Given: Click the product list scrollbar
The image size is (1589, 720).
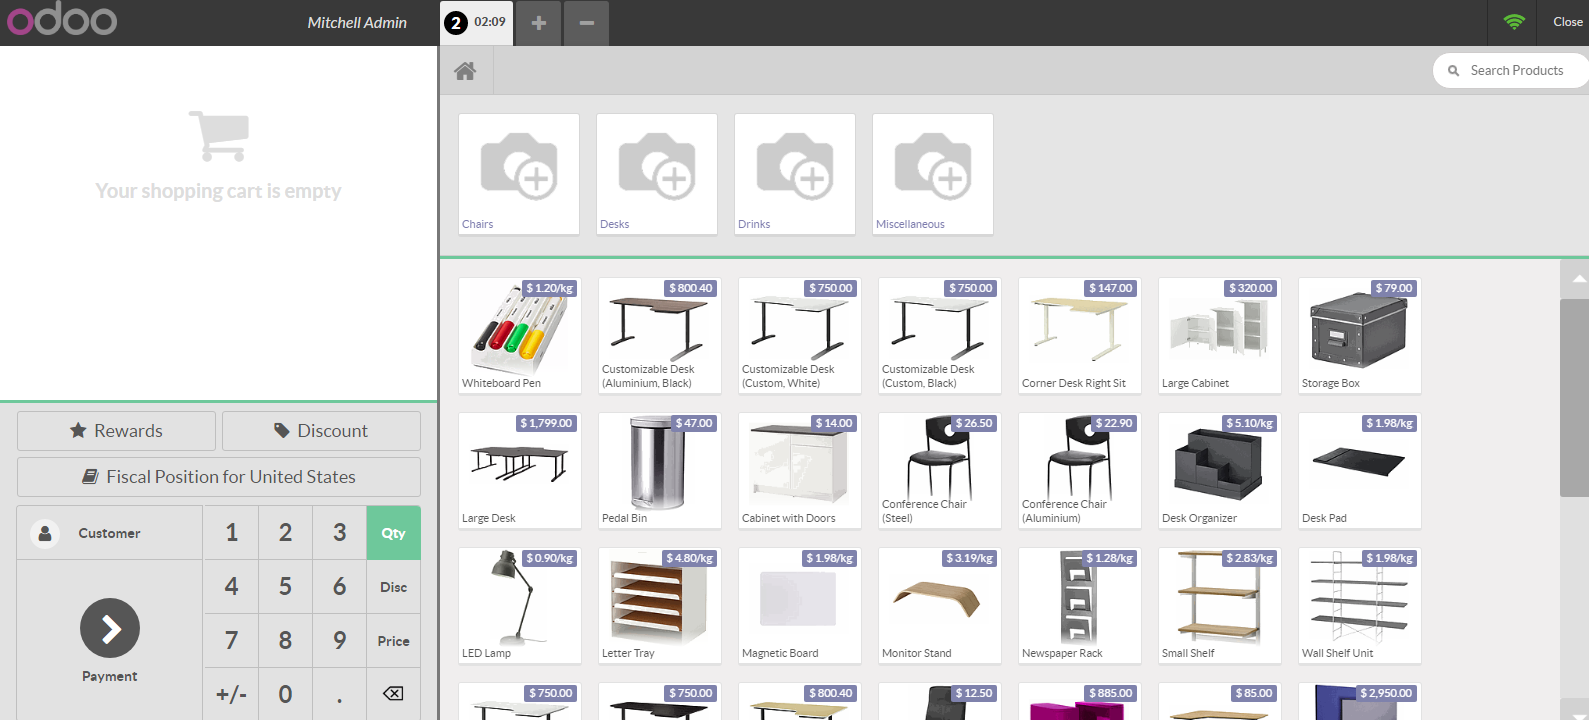Looking at the screenshot, I should tap(1574, 397).
